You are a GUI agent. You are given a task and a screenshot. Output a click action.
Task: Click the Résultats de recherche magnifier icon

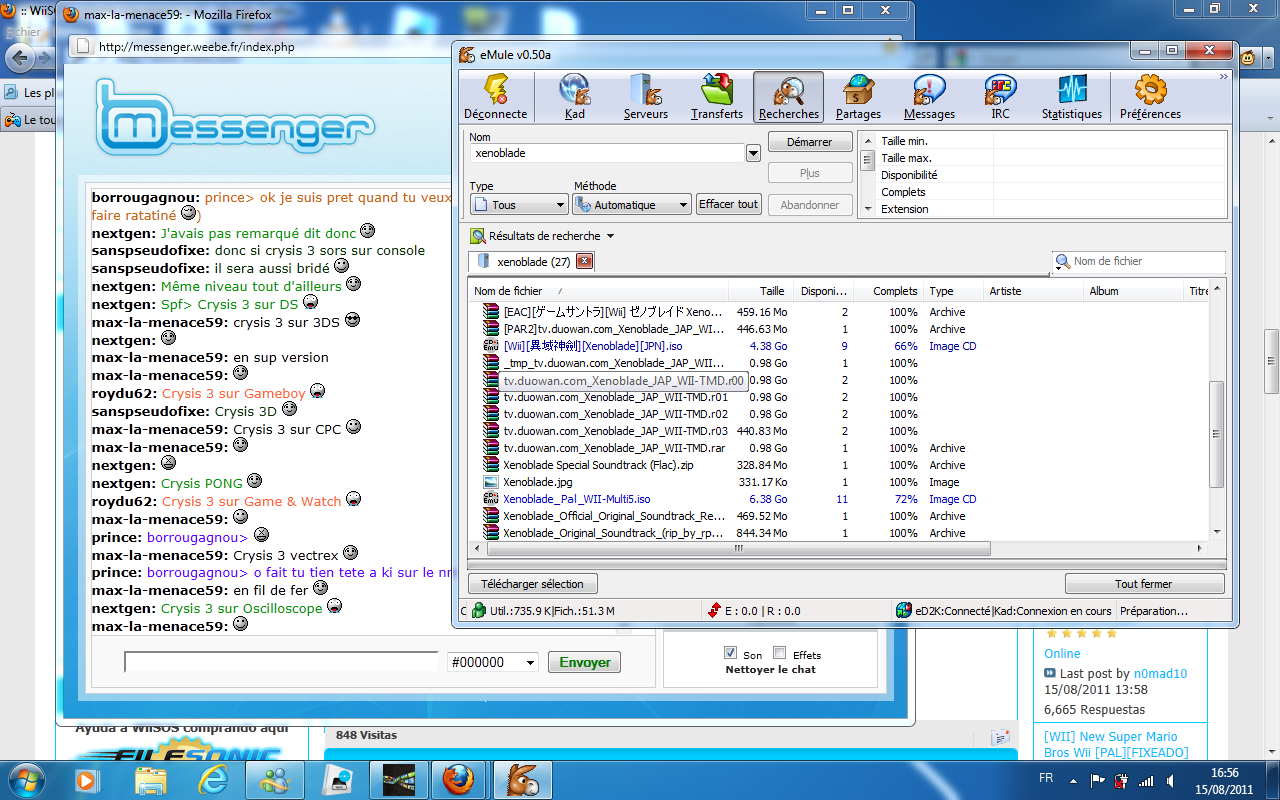click(x=477, y=236)
